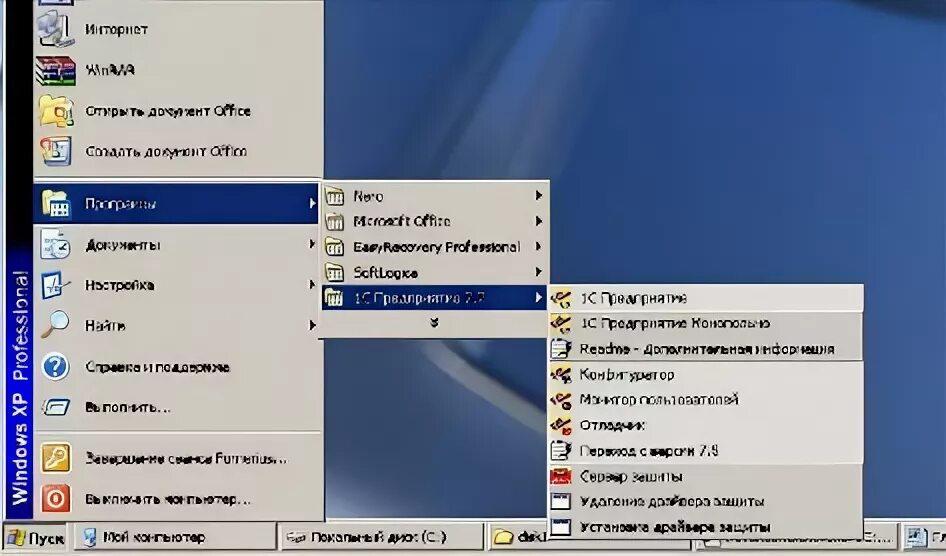This screenshot has height=556, width=946.
Task: Expand the Настройка submenu arrow
Action: click(312, 284)
